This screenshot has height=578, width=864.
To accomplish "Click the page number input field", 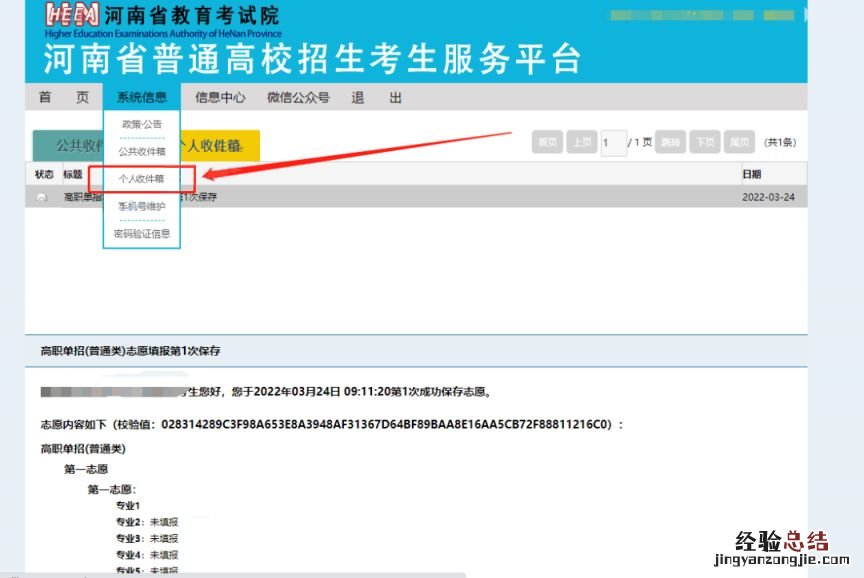I will [x=613, y=142].
